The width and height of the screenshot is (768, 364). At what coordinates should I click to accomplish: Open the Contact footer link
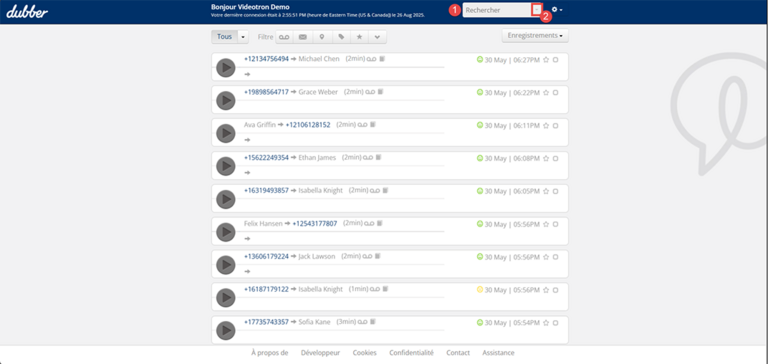(458, 353)
